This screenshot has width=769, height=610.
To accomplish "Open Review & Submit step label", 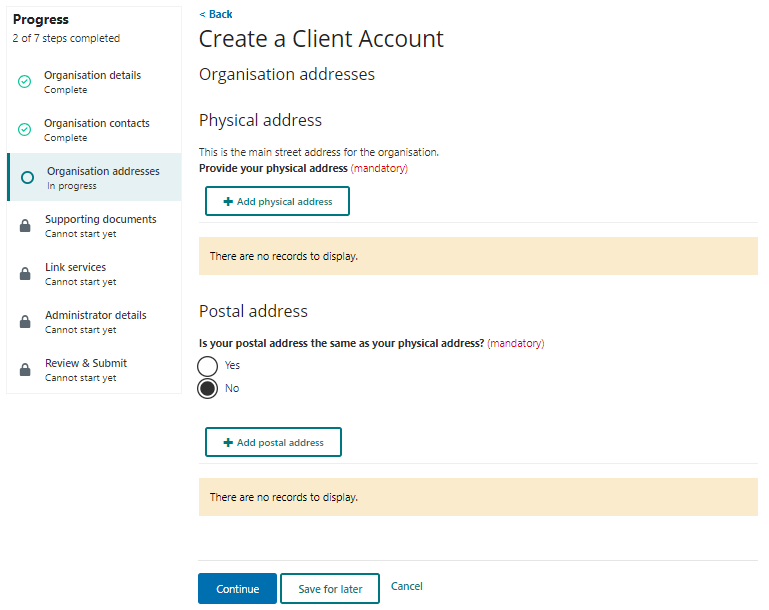I will point(86,363).
